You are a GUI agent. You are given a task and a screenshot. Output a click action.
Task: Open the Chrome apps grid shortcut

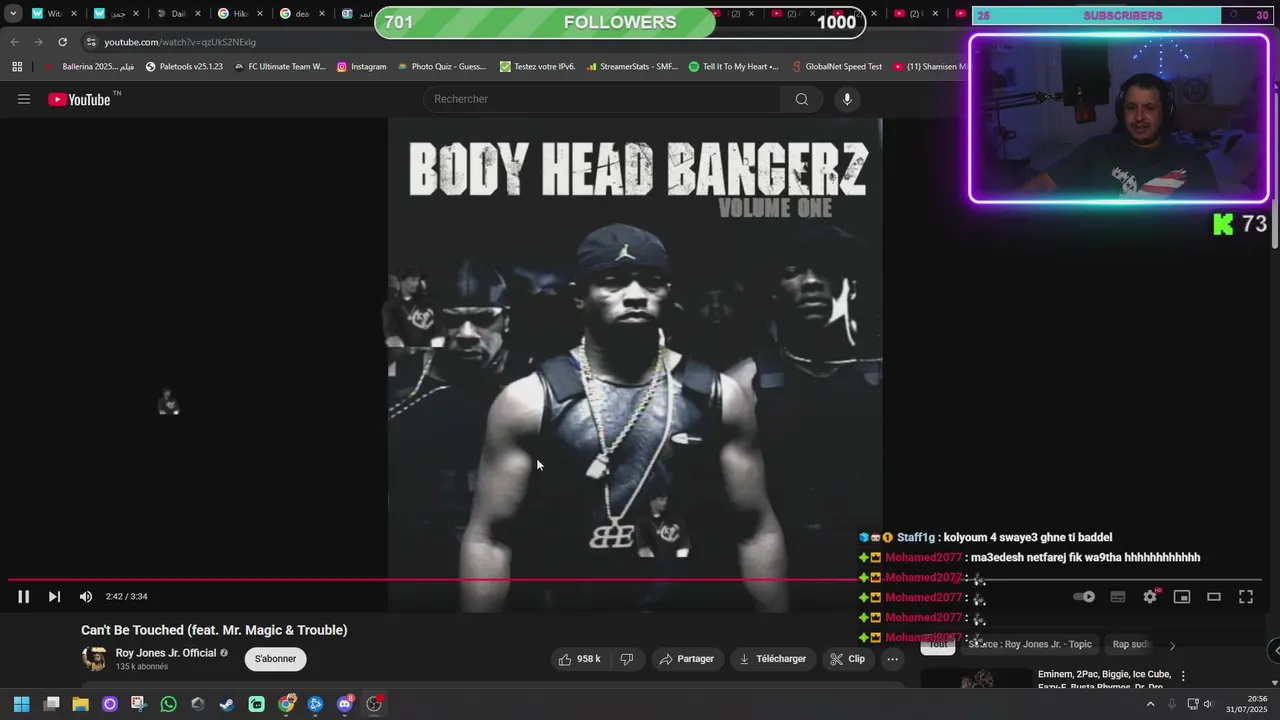[x=17, y=67]
